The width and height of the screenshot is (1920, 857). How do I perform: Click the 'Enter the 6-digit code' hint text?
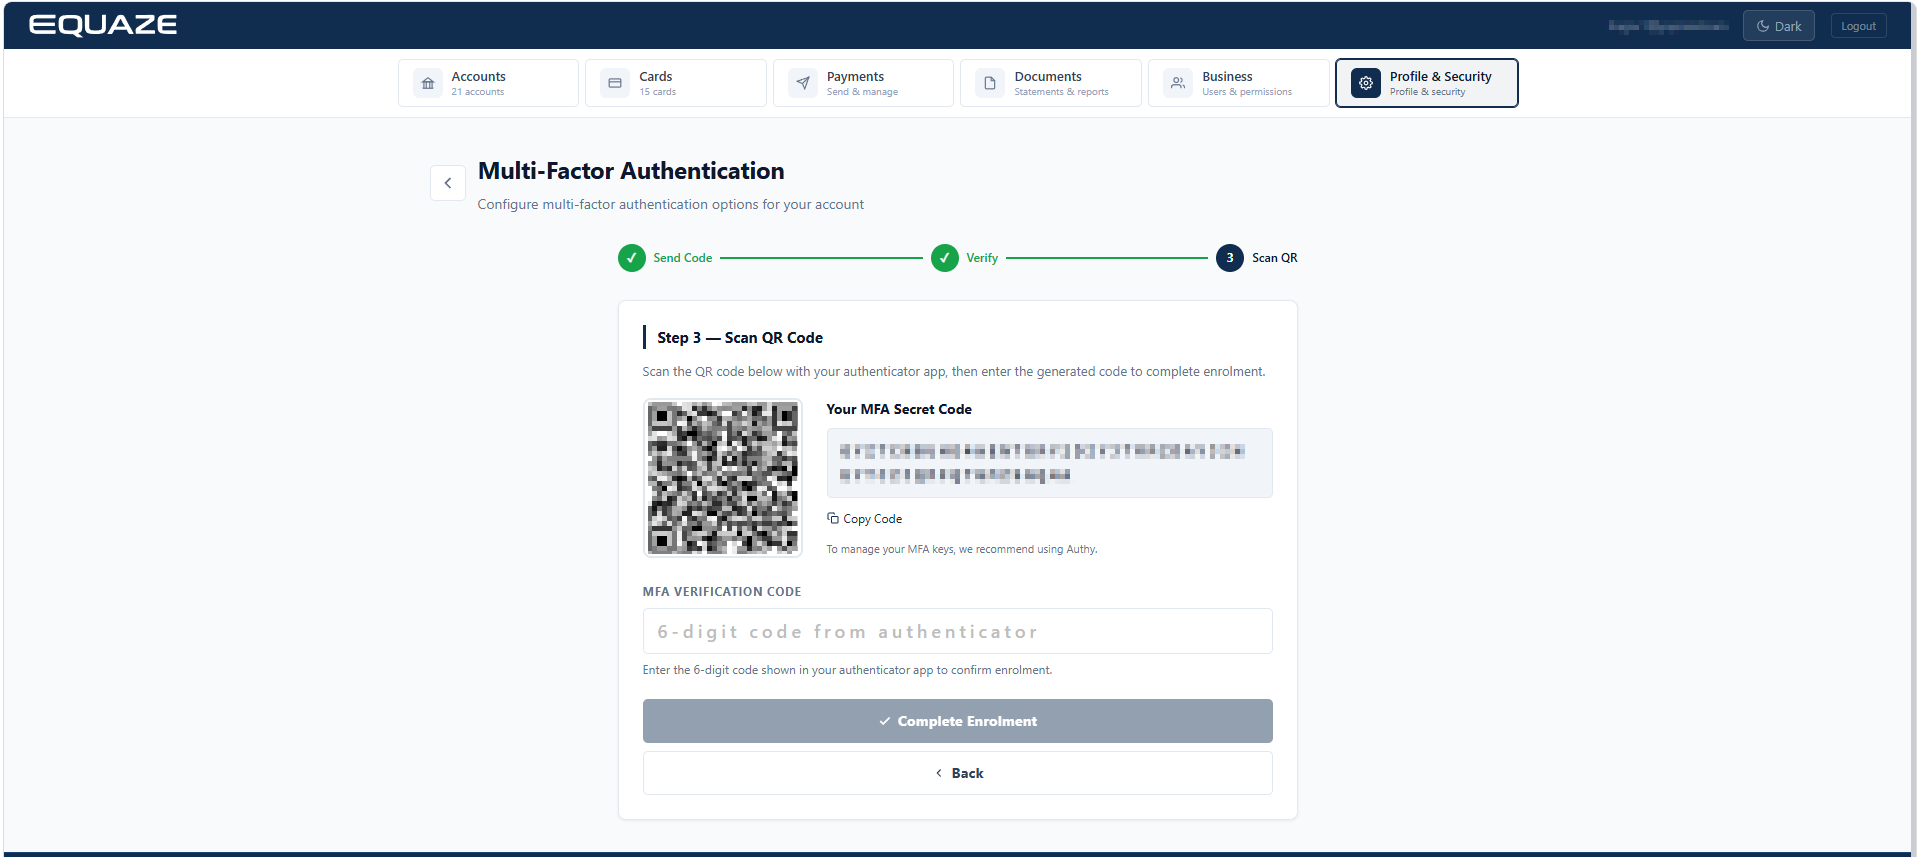pyautogui.click(x=847, y=670)
